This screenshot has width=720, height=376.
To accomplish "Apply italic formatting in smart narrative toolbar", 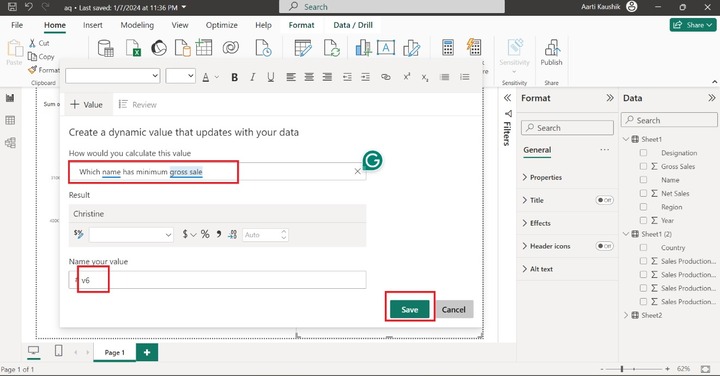I will [253, 77].
